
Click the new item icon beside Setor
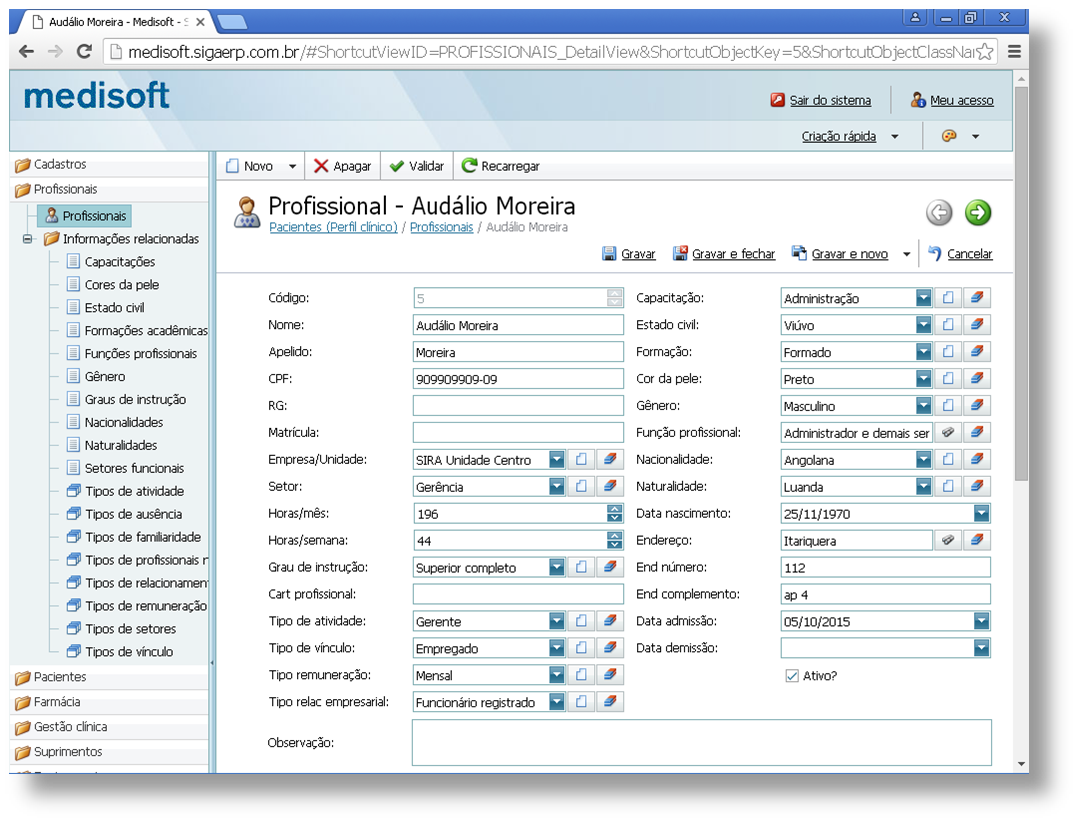tap(581, 487)
